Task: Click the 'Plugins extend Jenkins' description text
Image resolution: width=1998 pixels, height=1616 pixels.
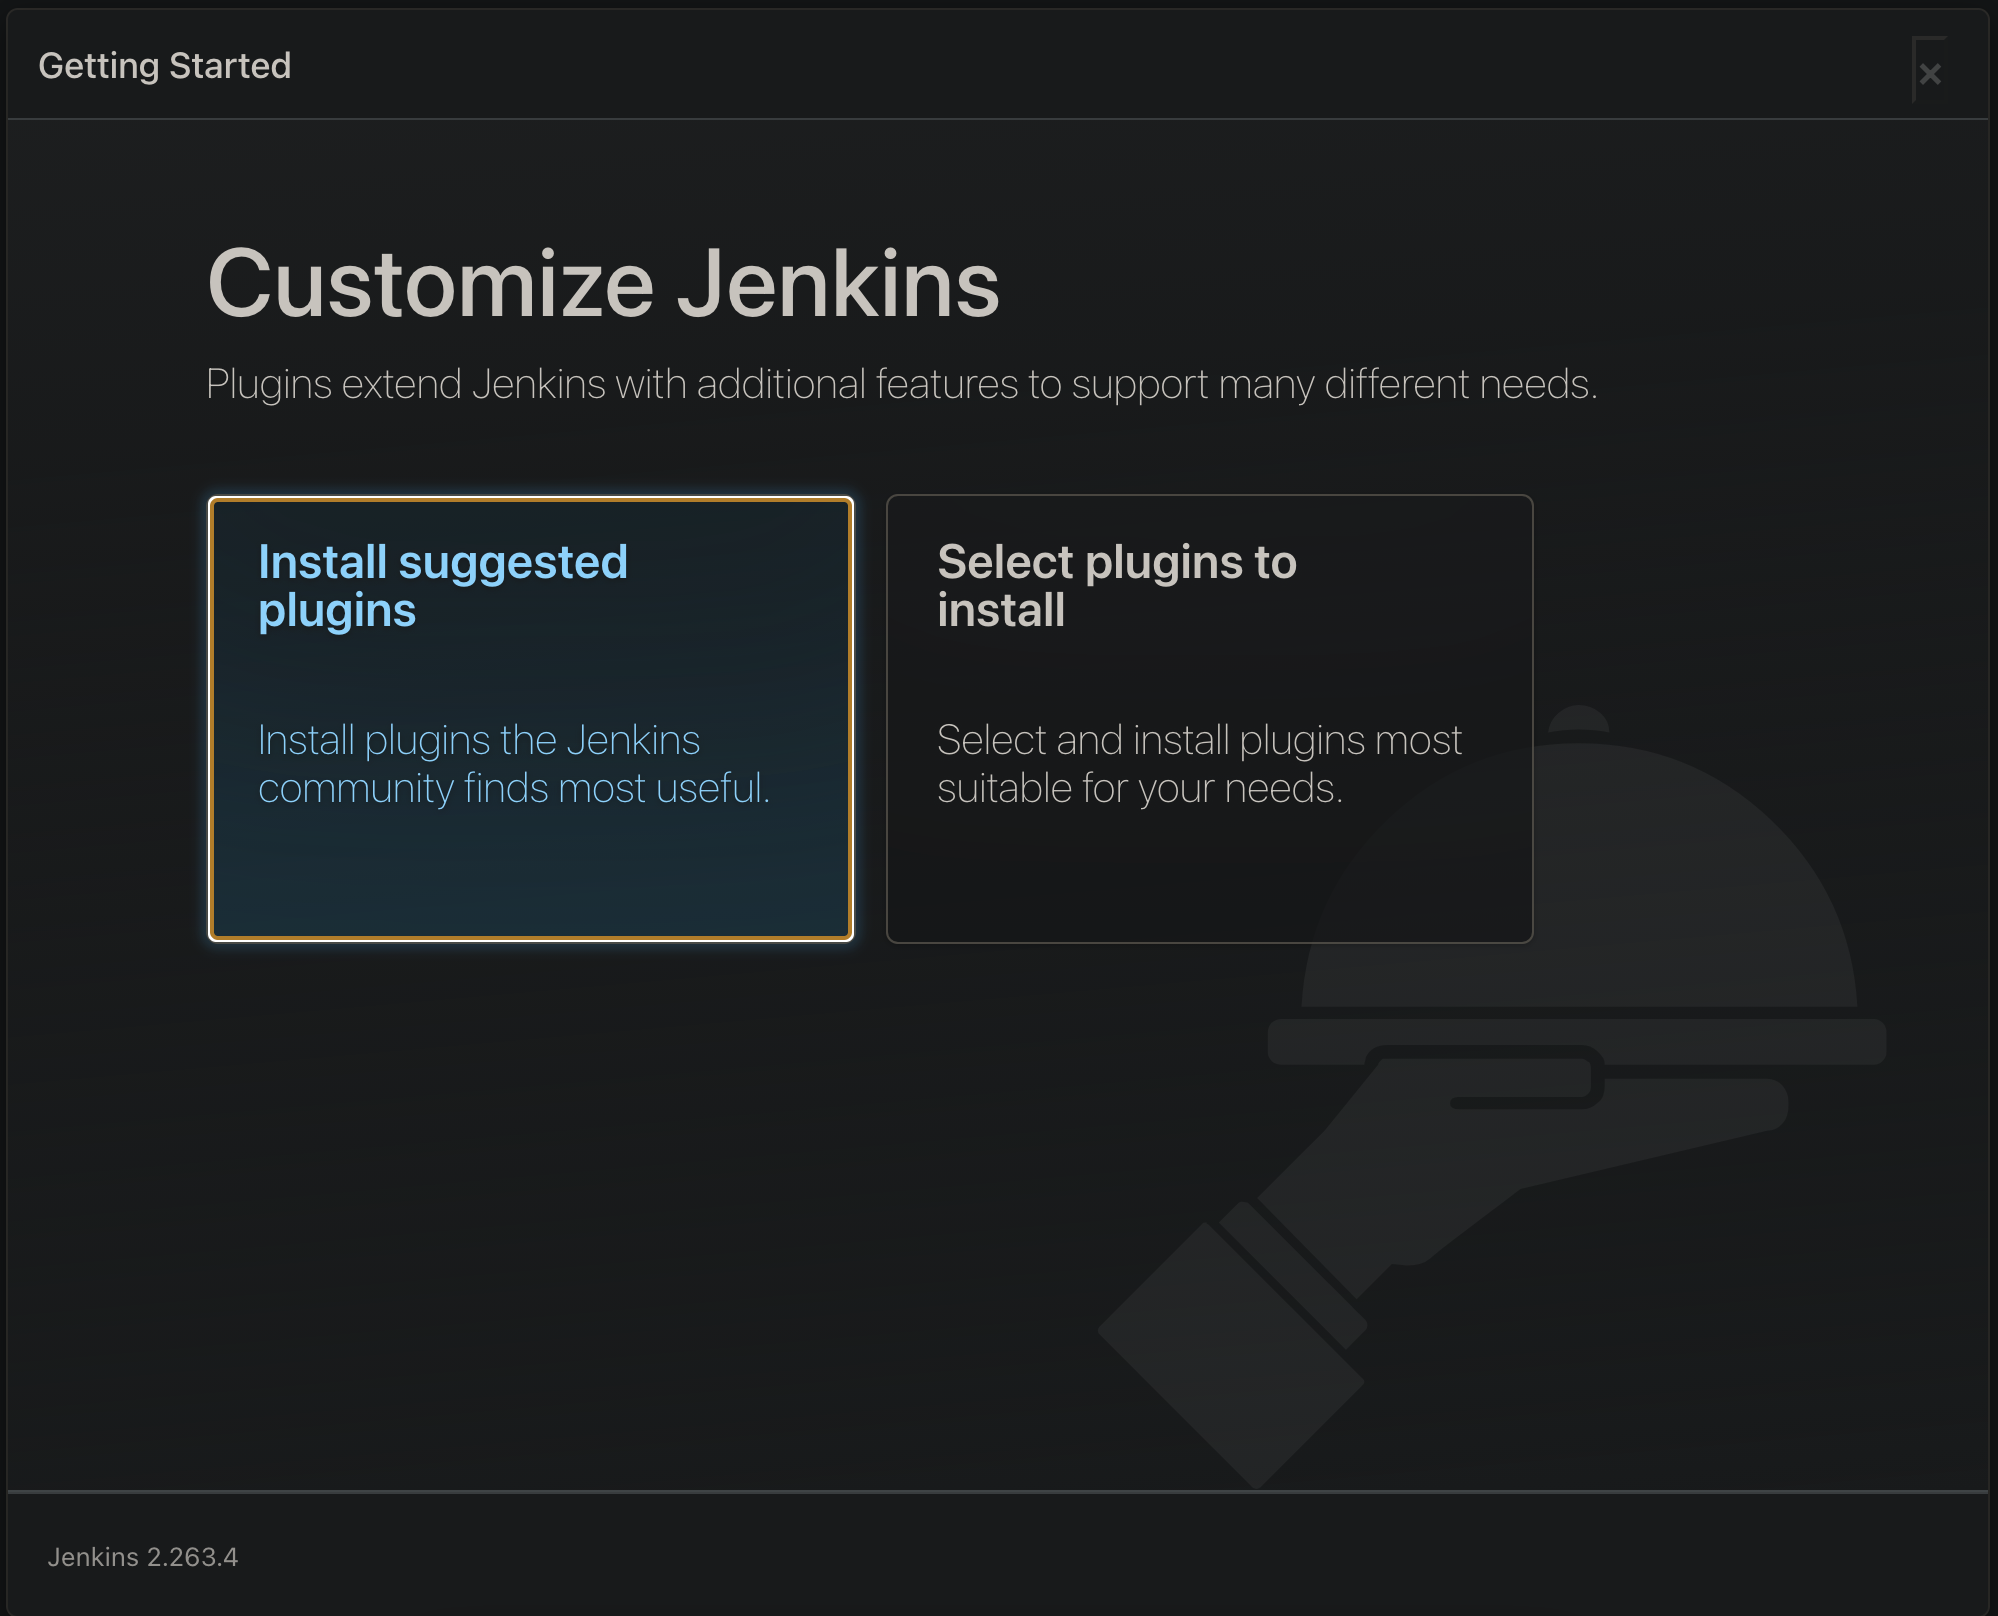Action: (x=901, y=384)
